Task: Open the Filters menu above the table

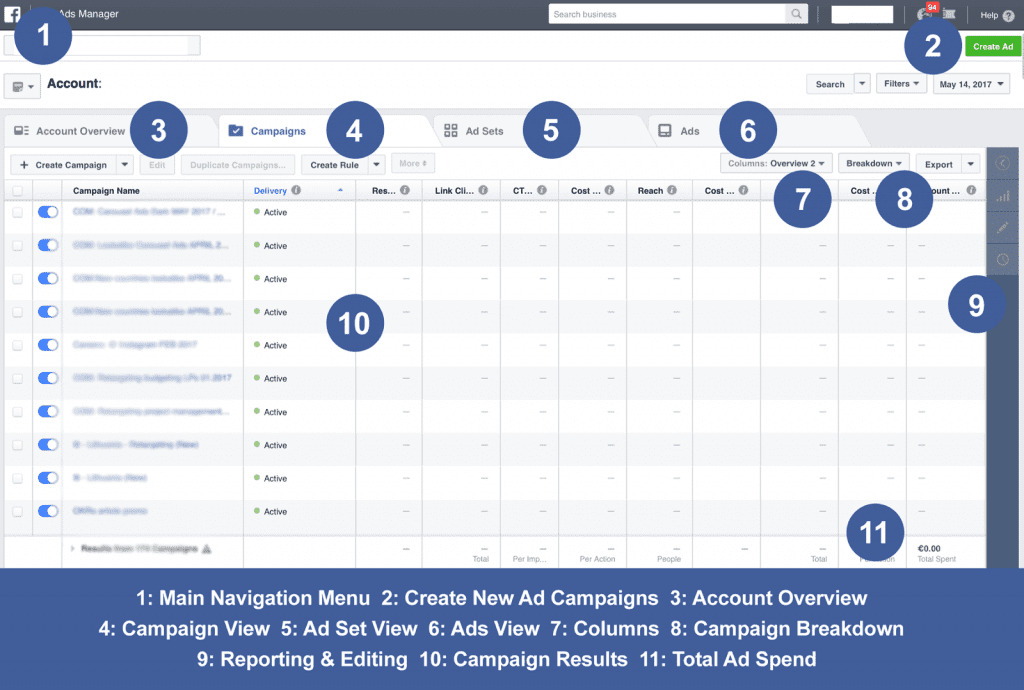Action: click(901, 83)
